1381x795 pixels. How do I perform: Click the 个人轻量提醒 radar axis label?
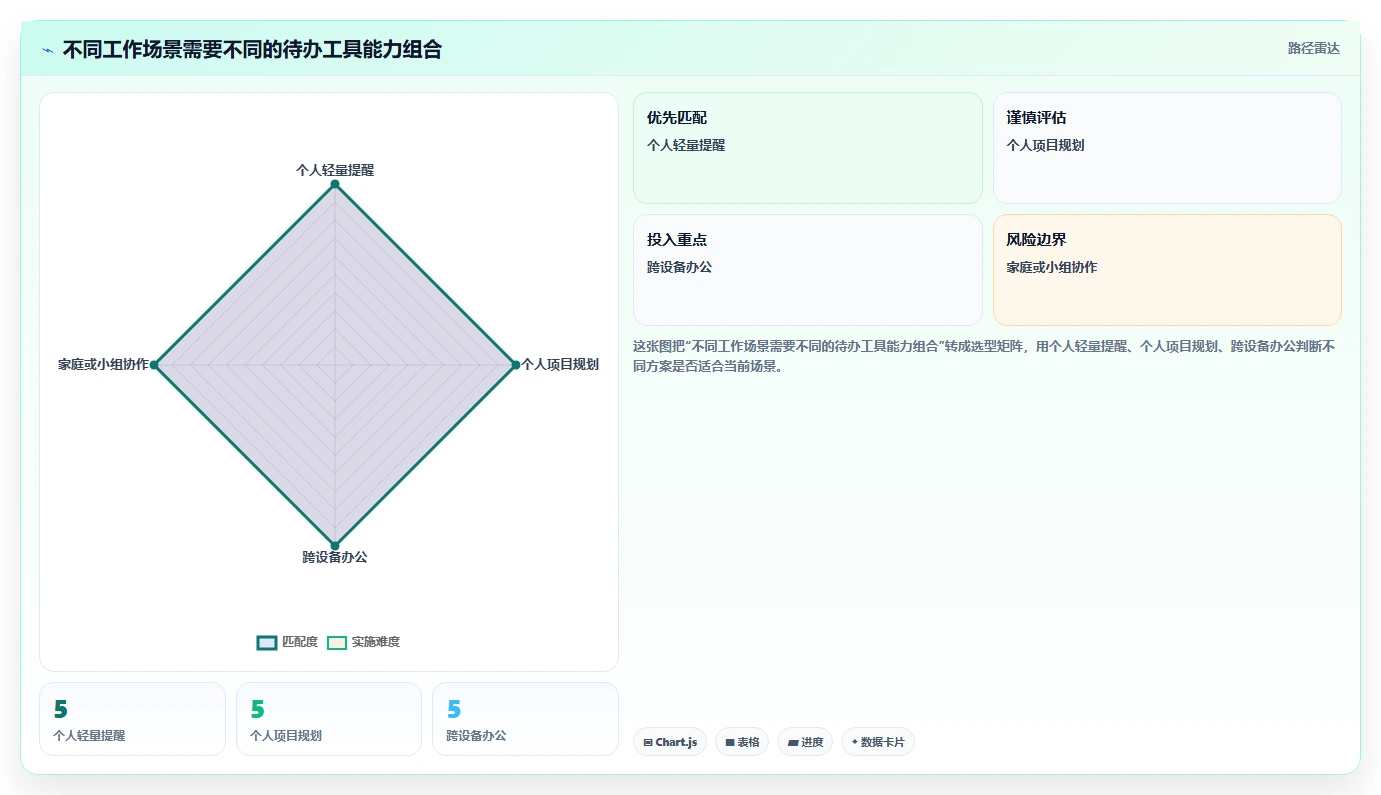click(x=335, y=170)
